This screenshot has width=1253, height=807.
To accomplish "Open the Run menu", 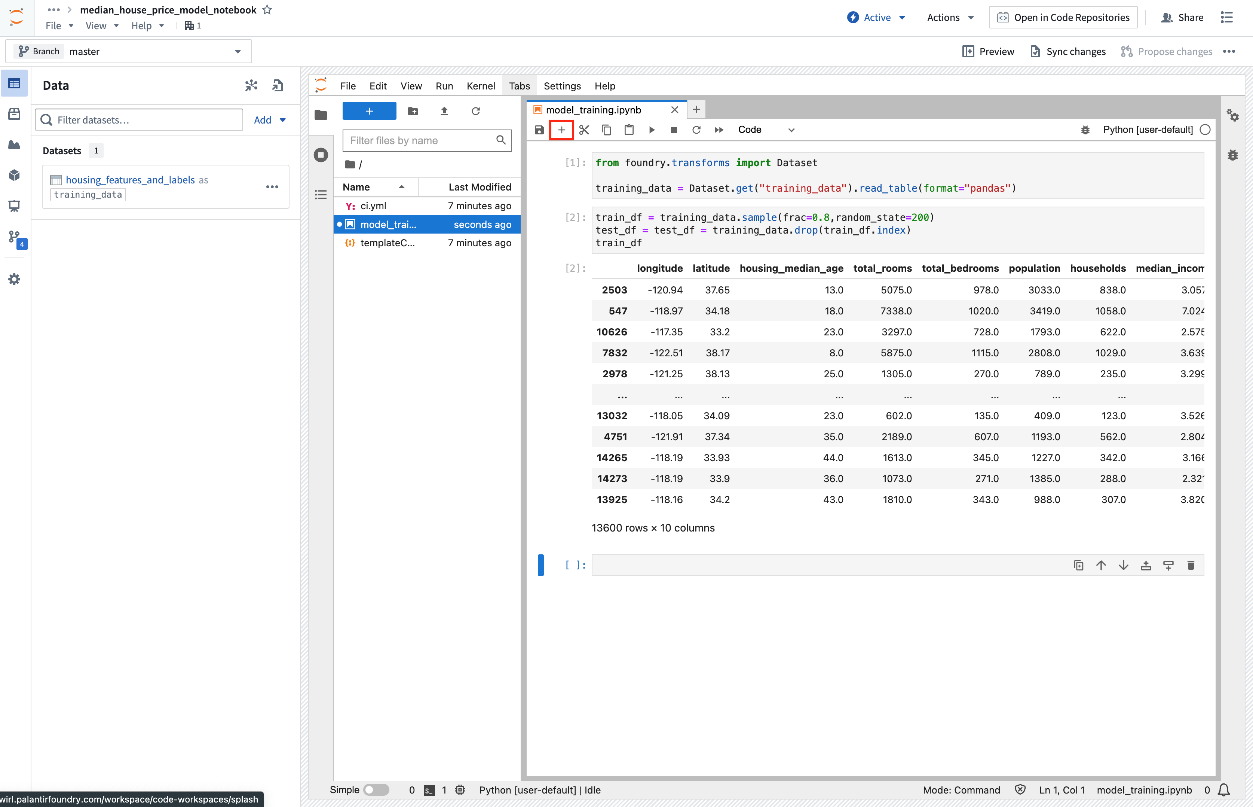I will click(444, 86).
